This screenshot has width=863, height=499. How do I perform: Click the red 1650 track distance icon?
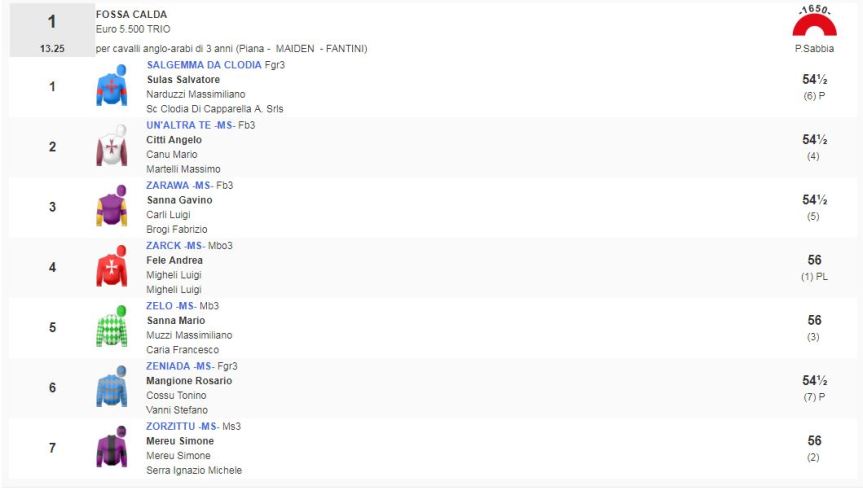(813, 22)
